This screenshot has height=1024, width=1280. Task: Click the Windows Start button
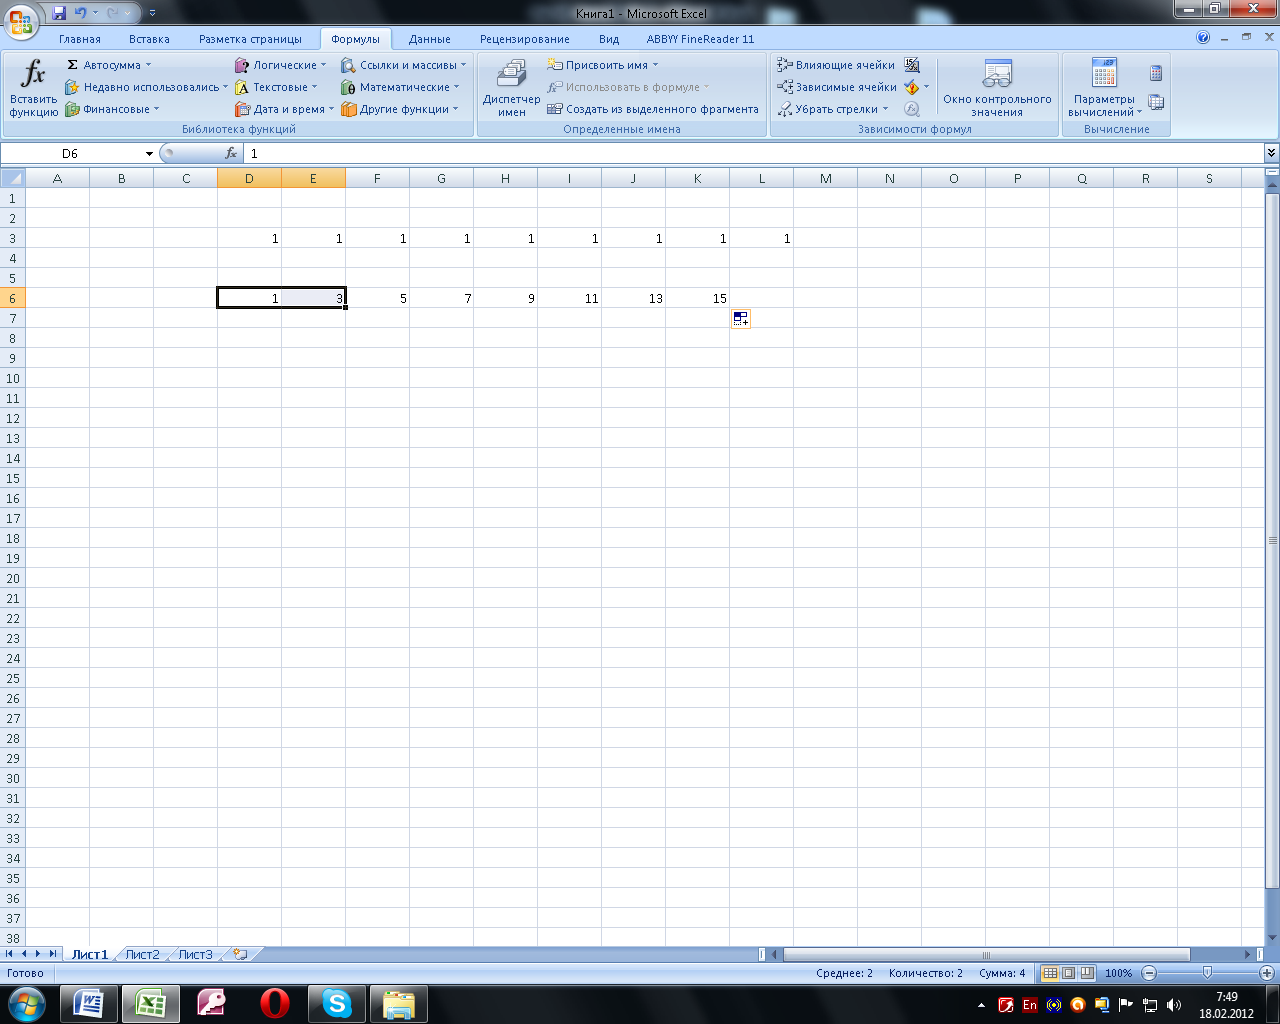coord(26,1003)
